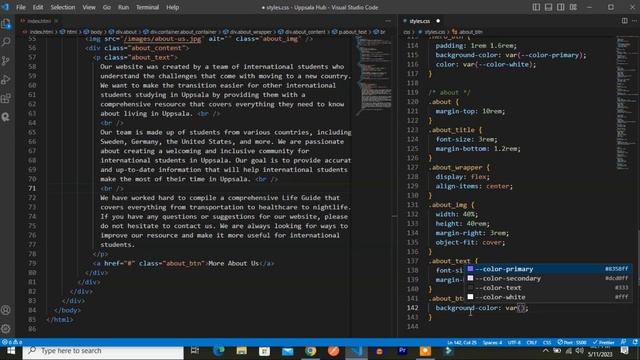Image resolution: width=640 pixels, height=360 pixels.
Task: Change Spaces: 4 indentation setting
Action: 492,342
